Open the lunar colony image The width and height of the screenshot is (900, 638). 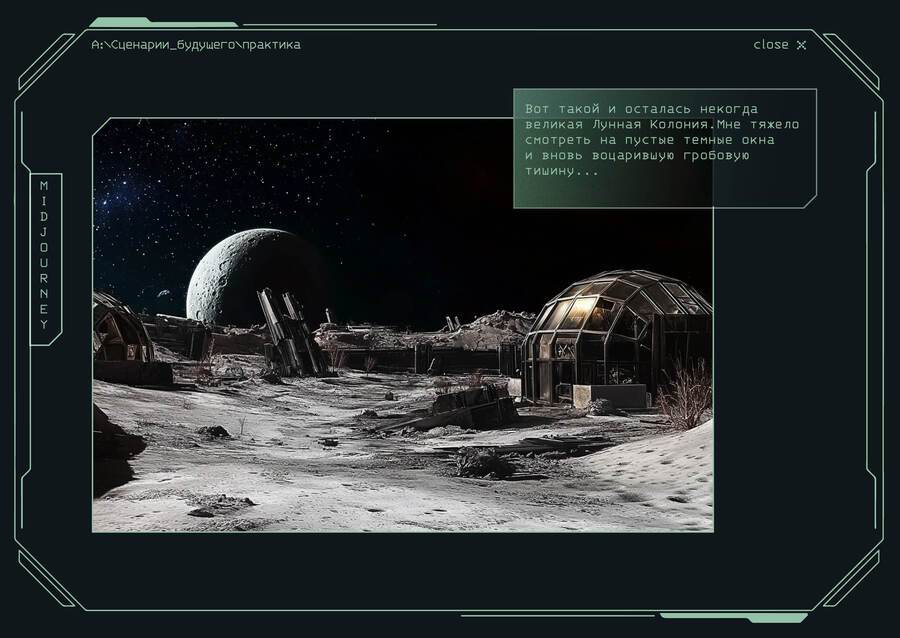point(403,325)
